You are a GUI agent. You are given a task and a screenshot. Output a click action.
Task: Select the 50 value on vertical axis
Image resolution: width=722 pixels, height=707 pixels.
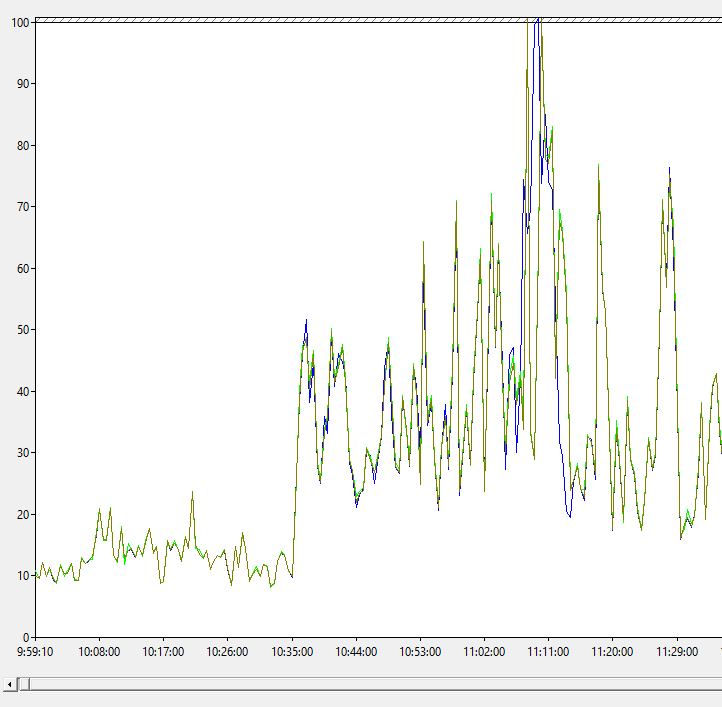[23, 330]
